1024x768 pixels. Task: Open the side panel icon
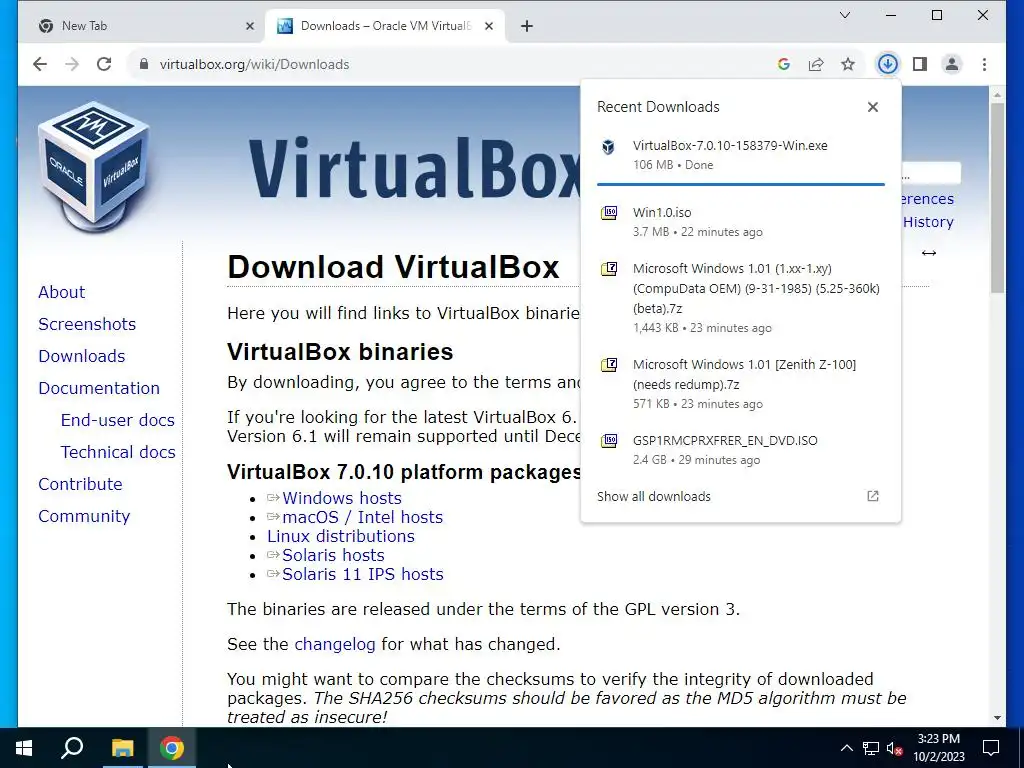pos(920,64)
